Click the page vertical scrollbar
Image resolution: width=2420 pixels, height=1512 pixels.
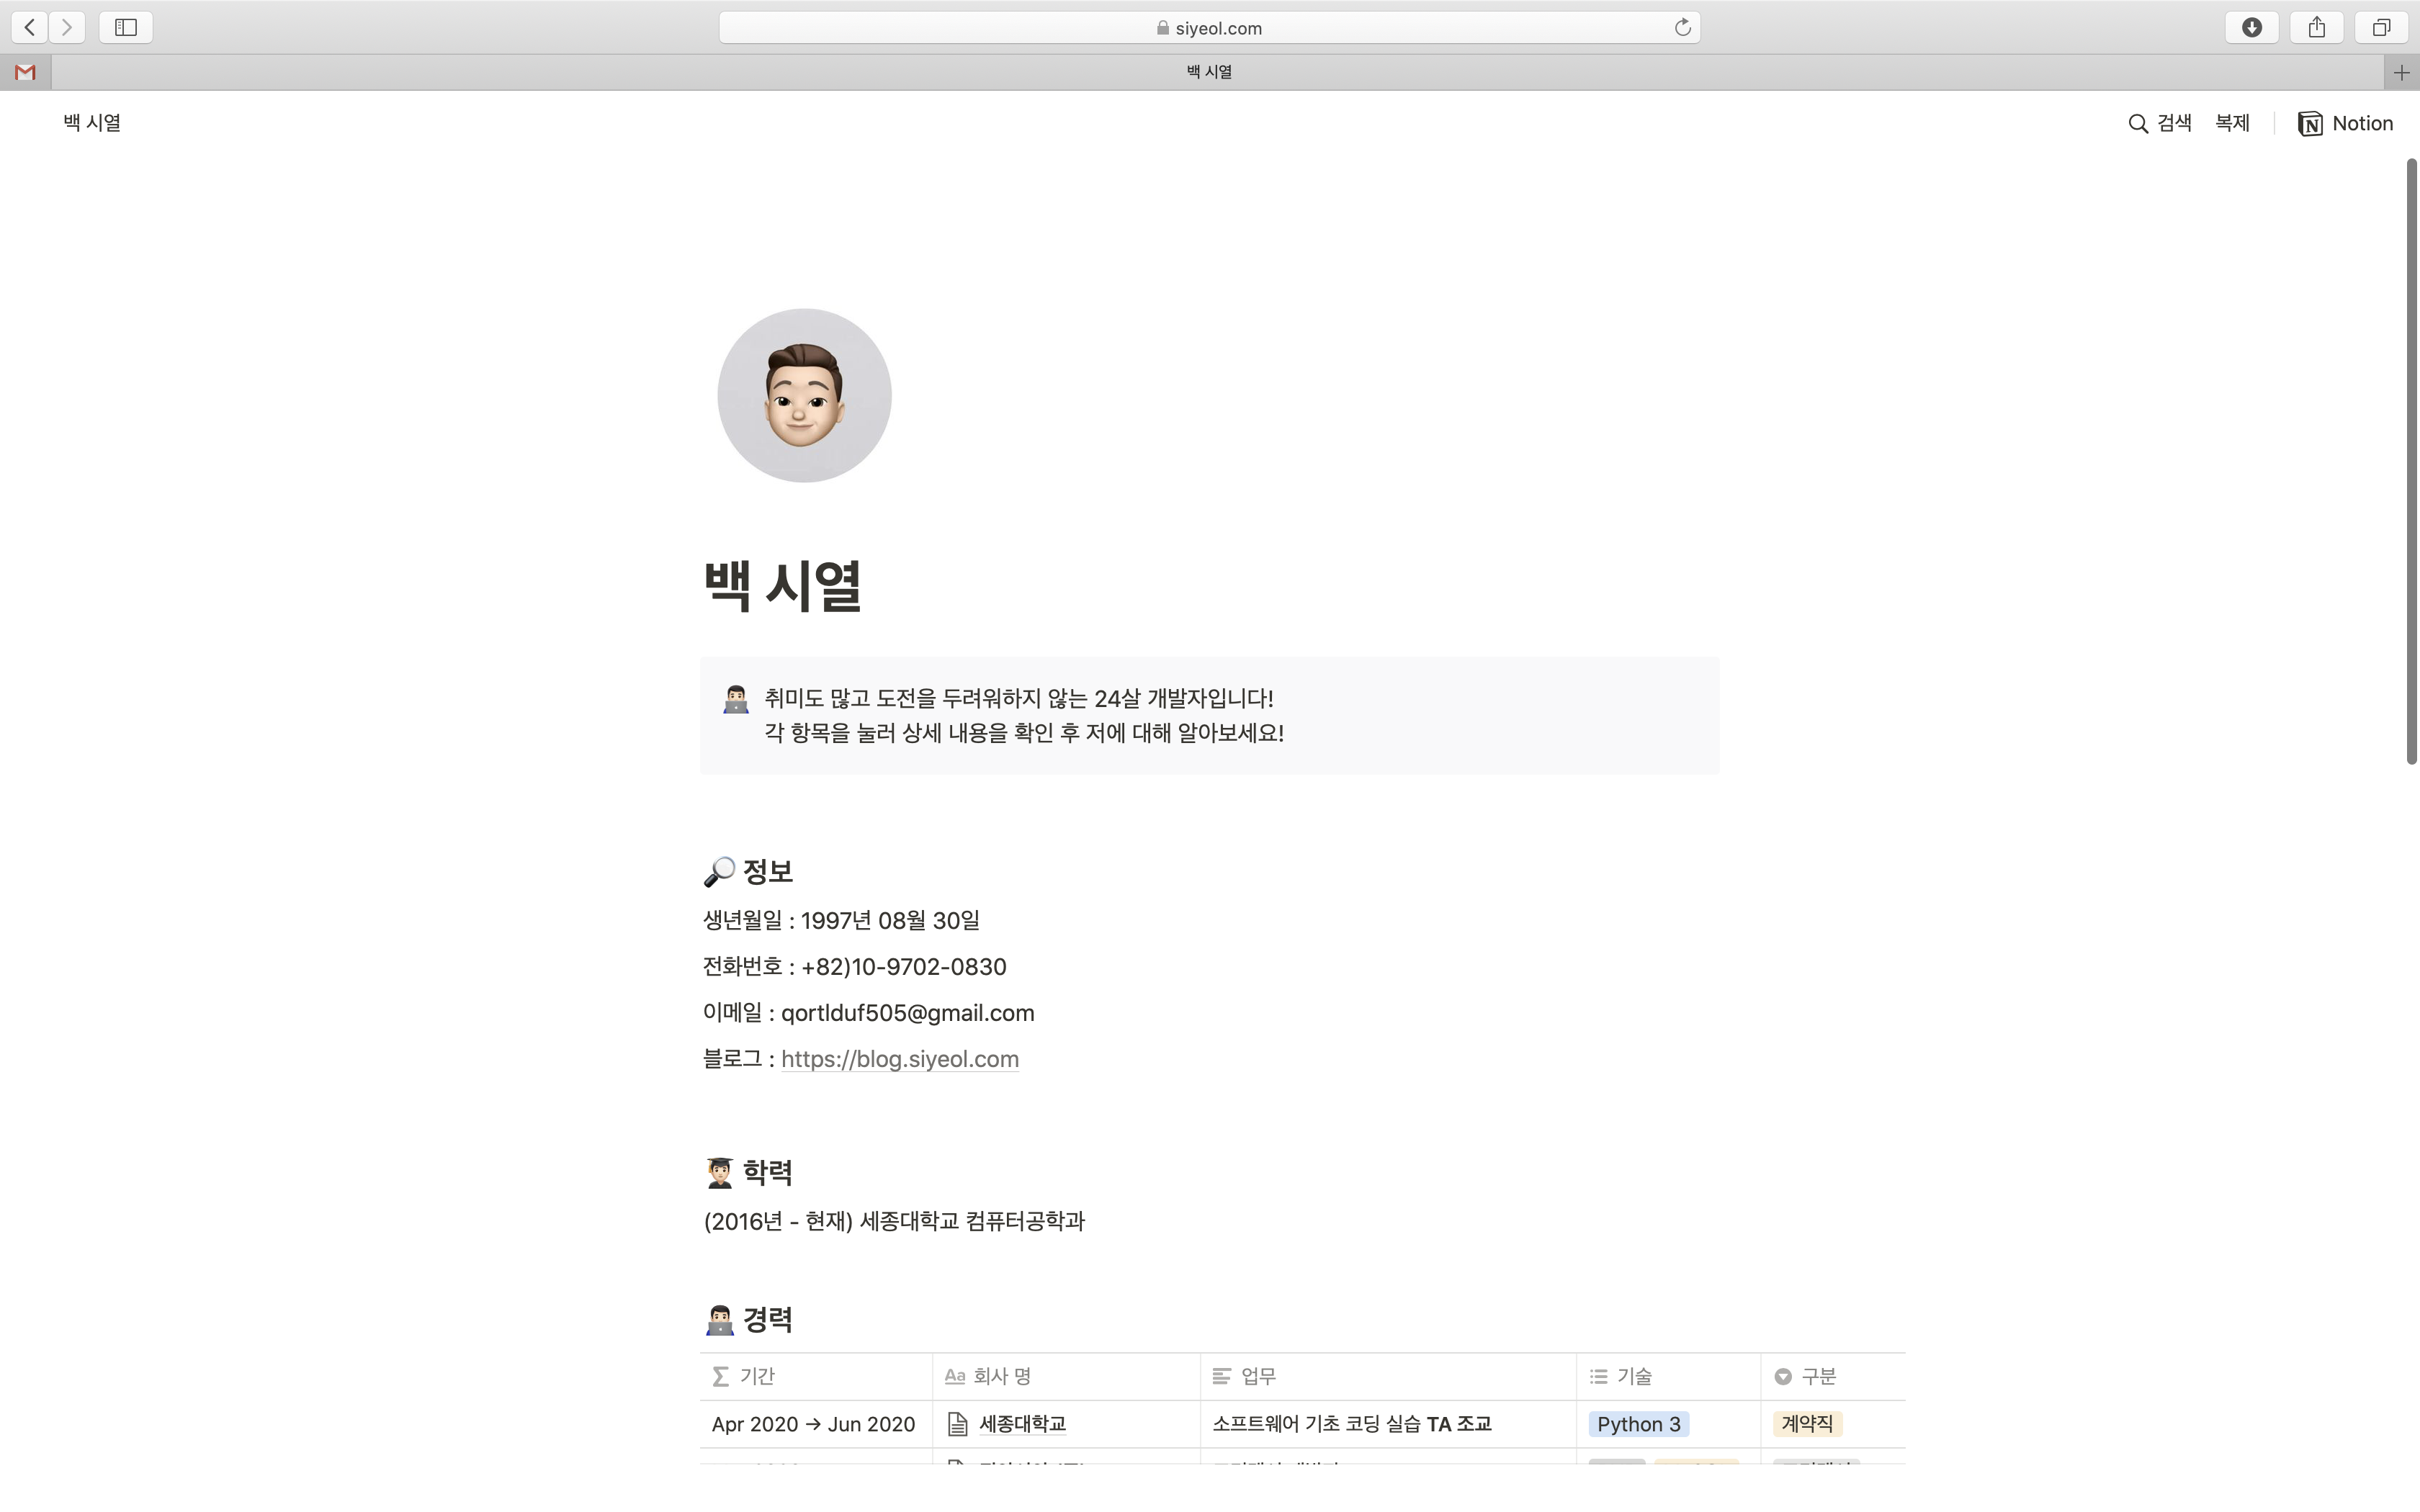click(2411, 460)
